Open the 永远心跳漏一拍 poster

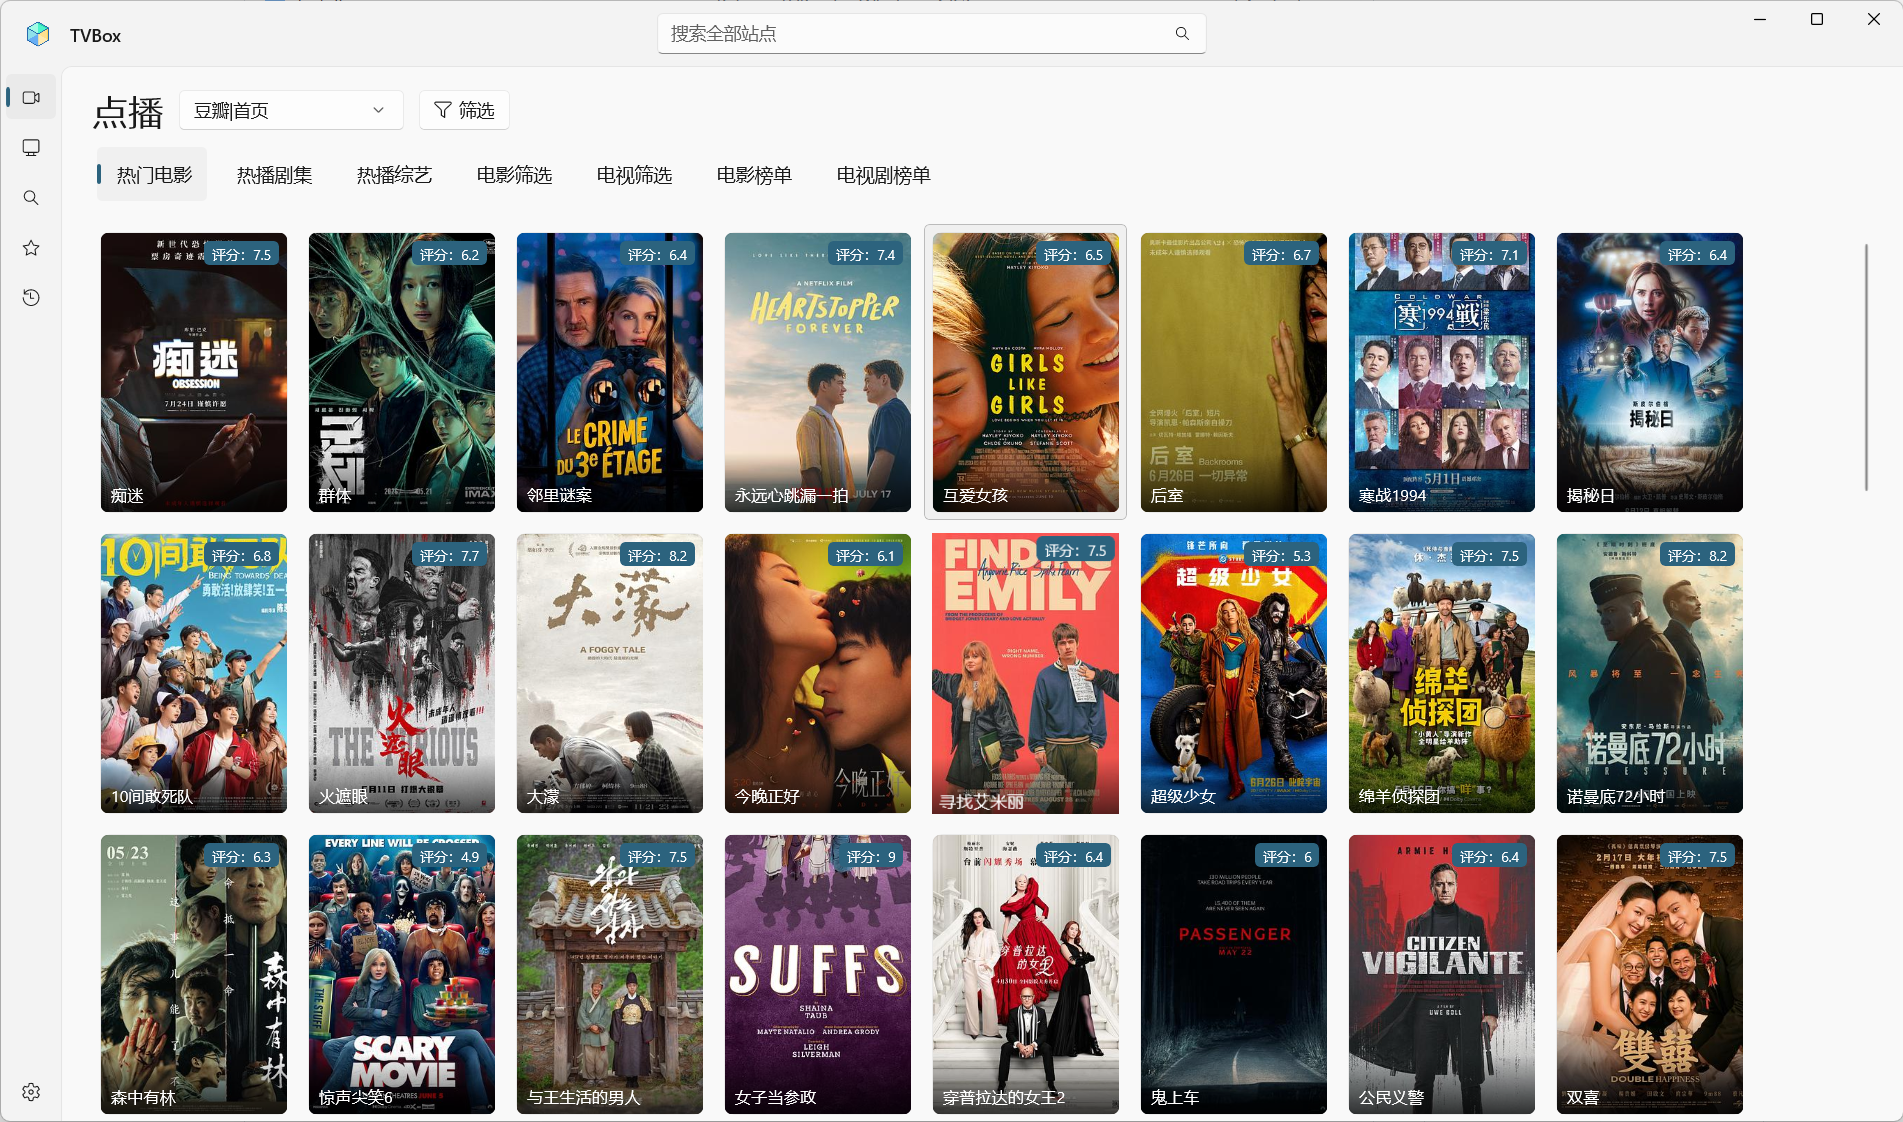point(818,372)
